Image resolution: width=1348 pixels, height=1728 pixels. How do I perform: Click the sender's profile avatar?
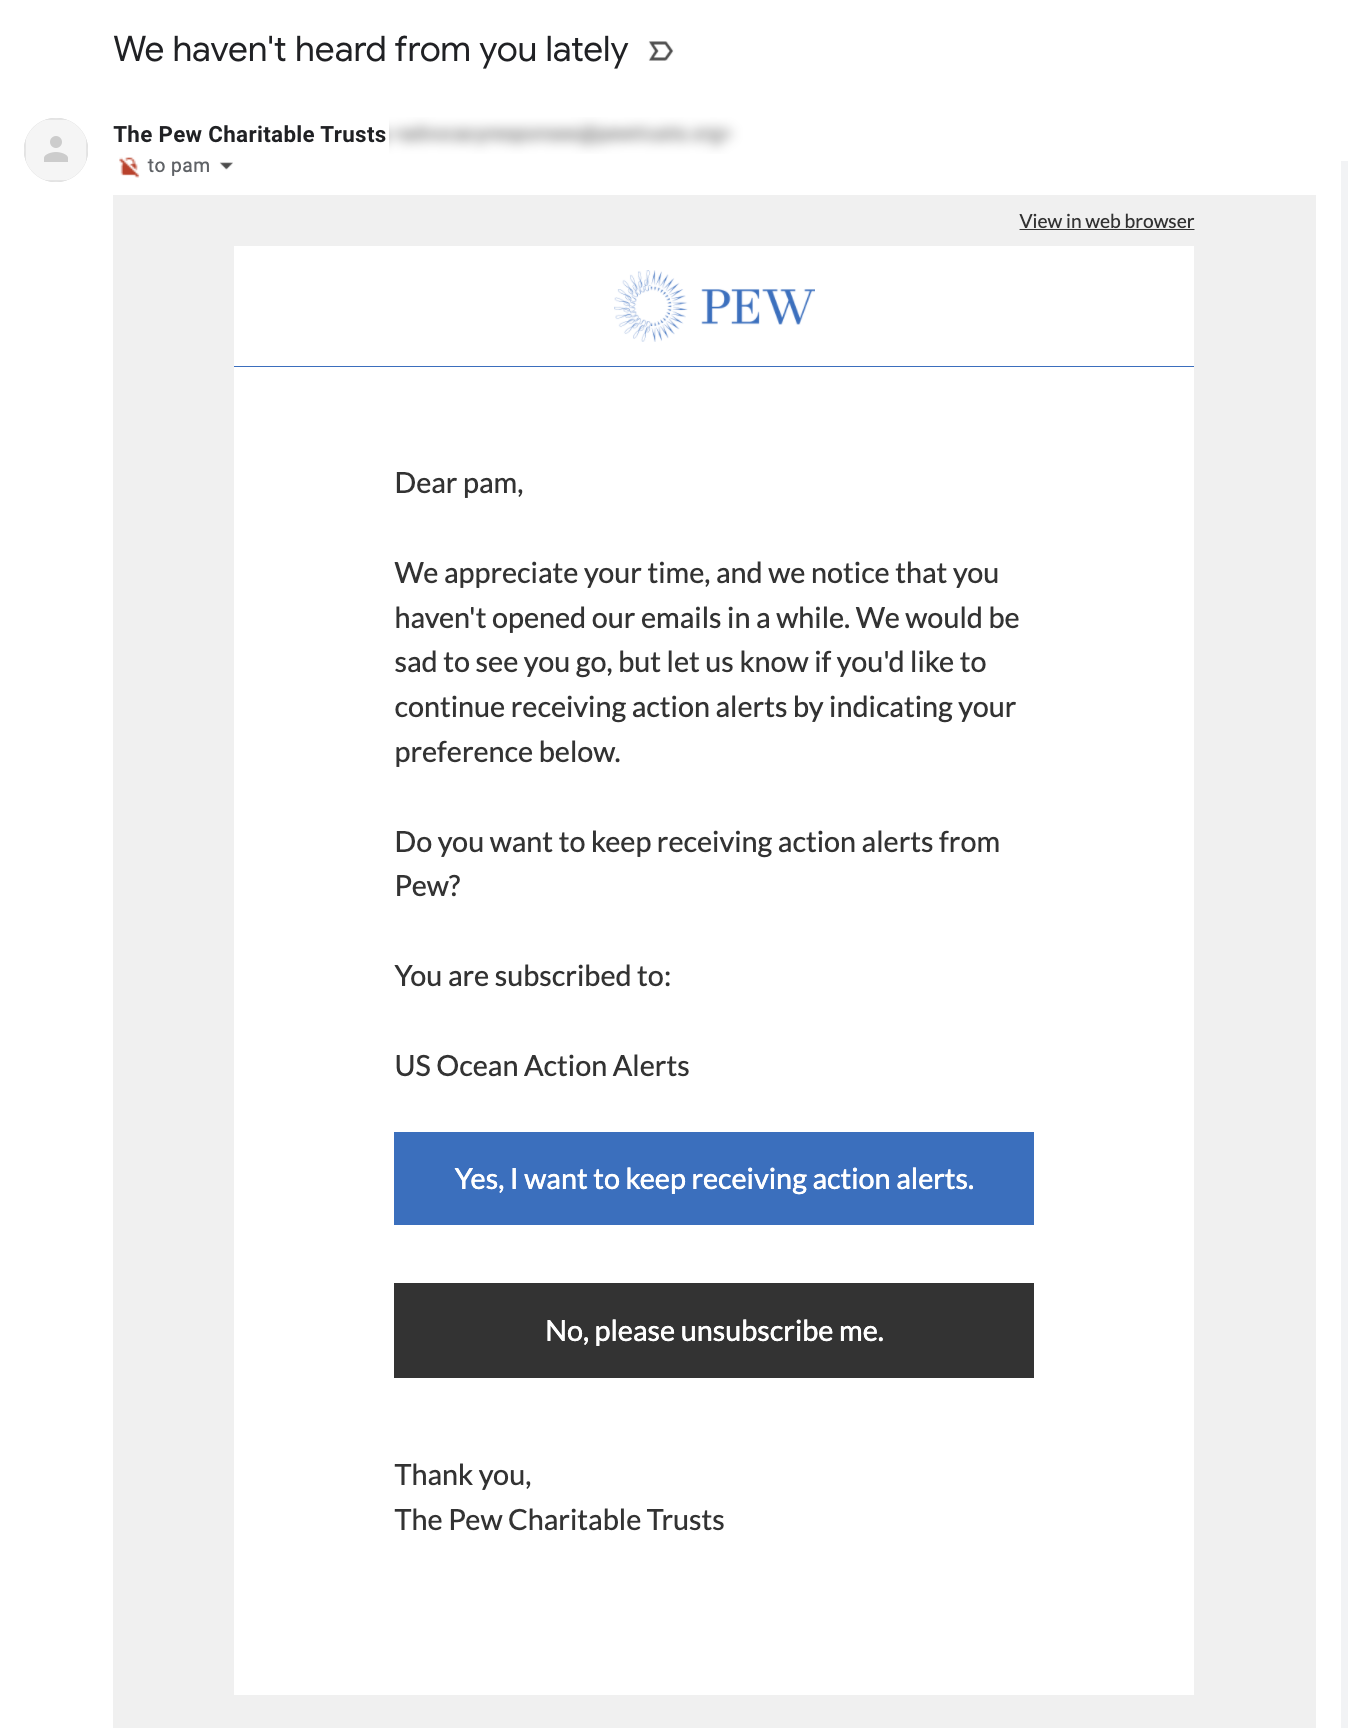tap(55, 150)
